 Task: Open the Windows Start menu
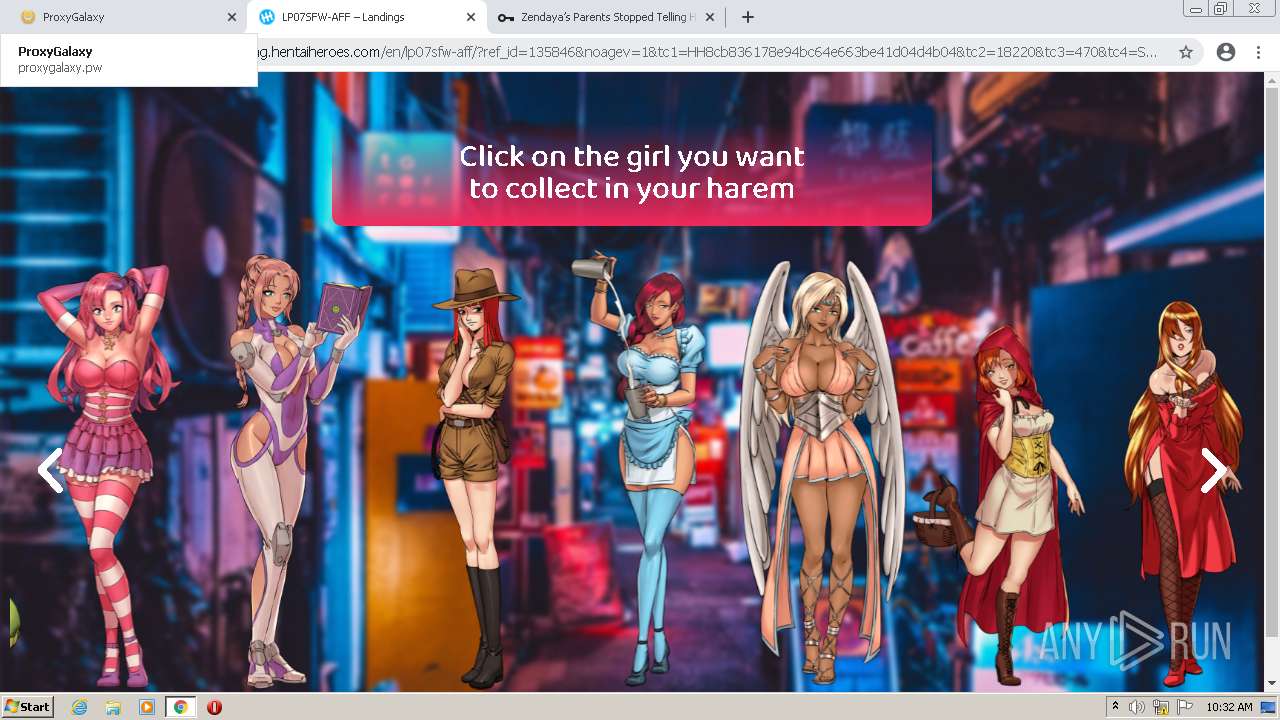(28, 707)
